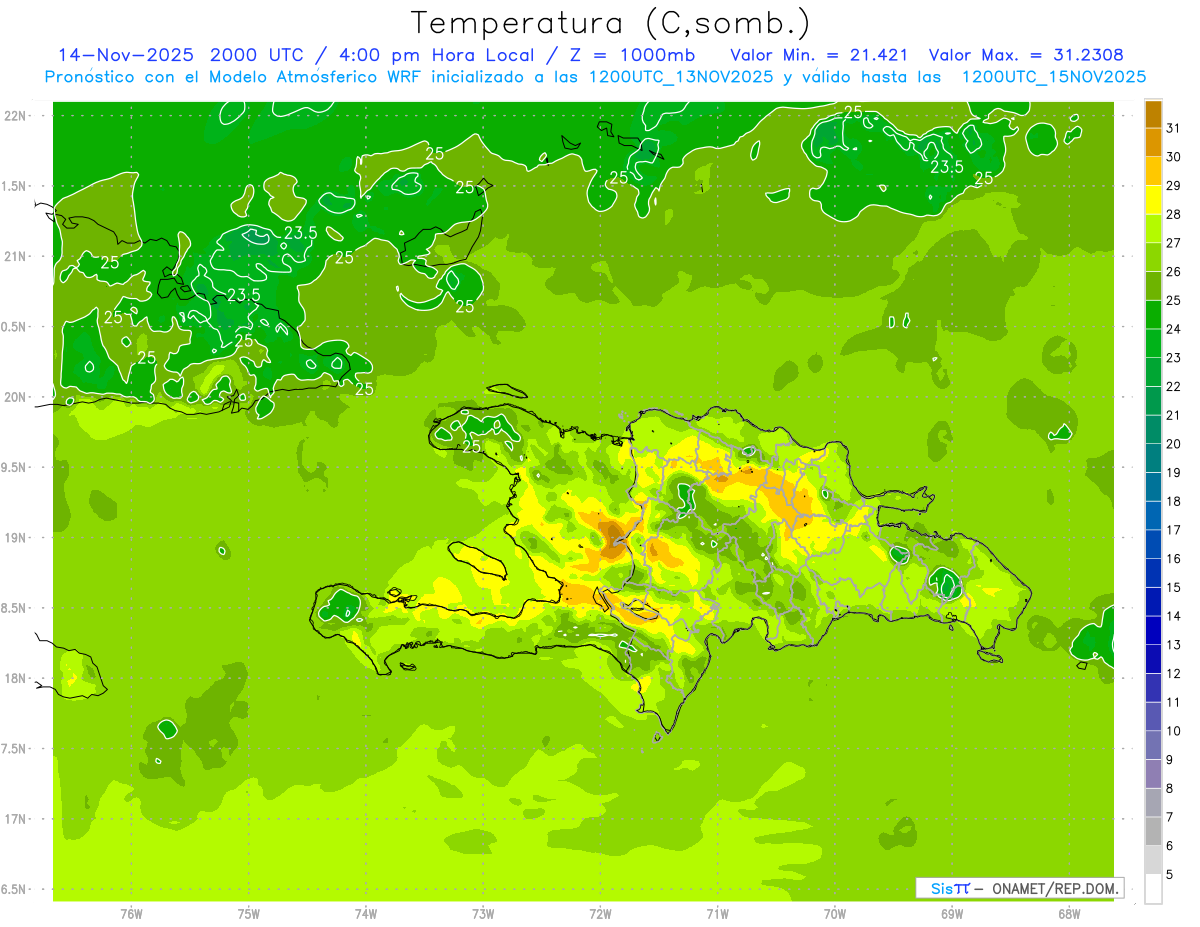Select the 'Valor Min. = 21.421' readout
Image resolution: width=1200 pixels, height=927 pixels.
click(820, 55)
